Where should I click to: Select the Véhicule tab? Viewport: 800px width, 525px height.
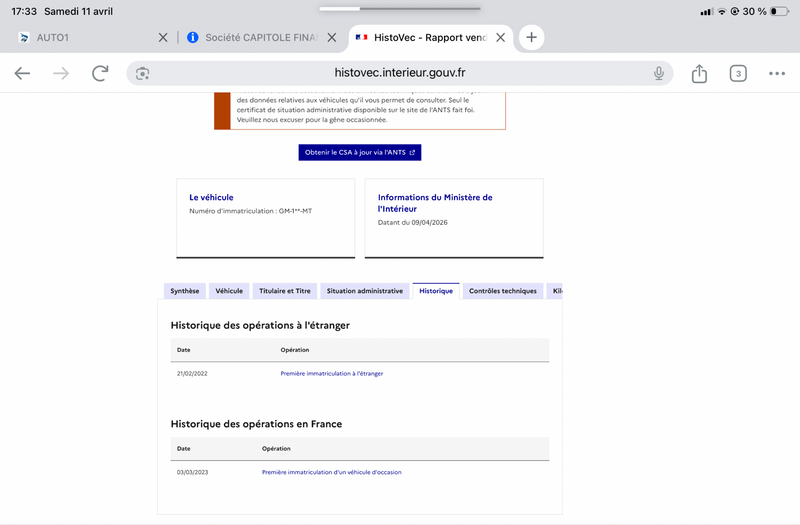[229, 291]
